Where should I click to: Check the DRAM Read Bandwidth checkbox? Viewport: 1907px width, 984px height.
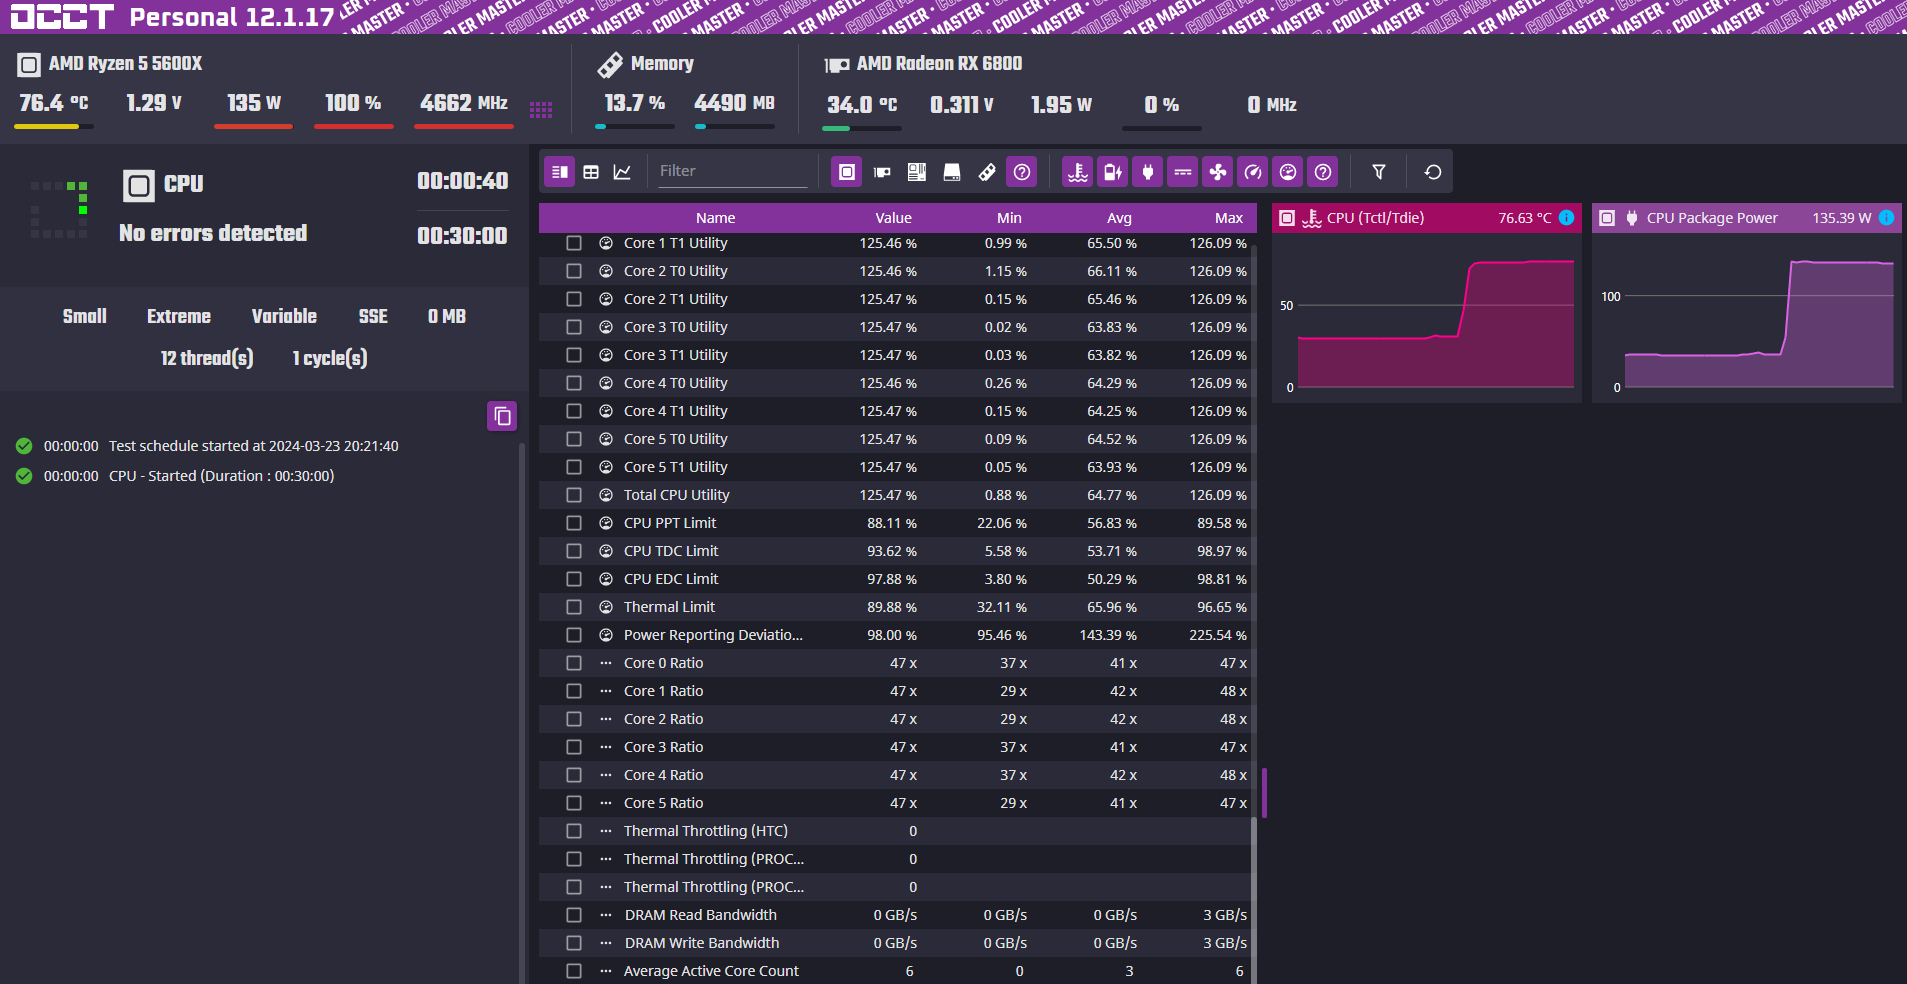(x=574, y=915)
